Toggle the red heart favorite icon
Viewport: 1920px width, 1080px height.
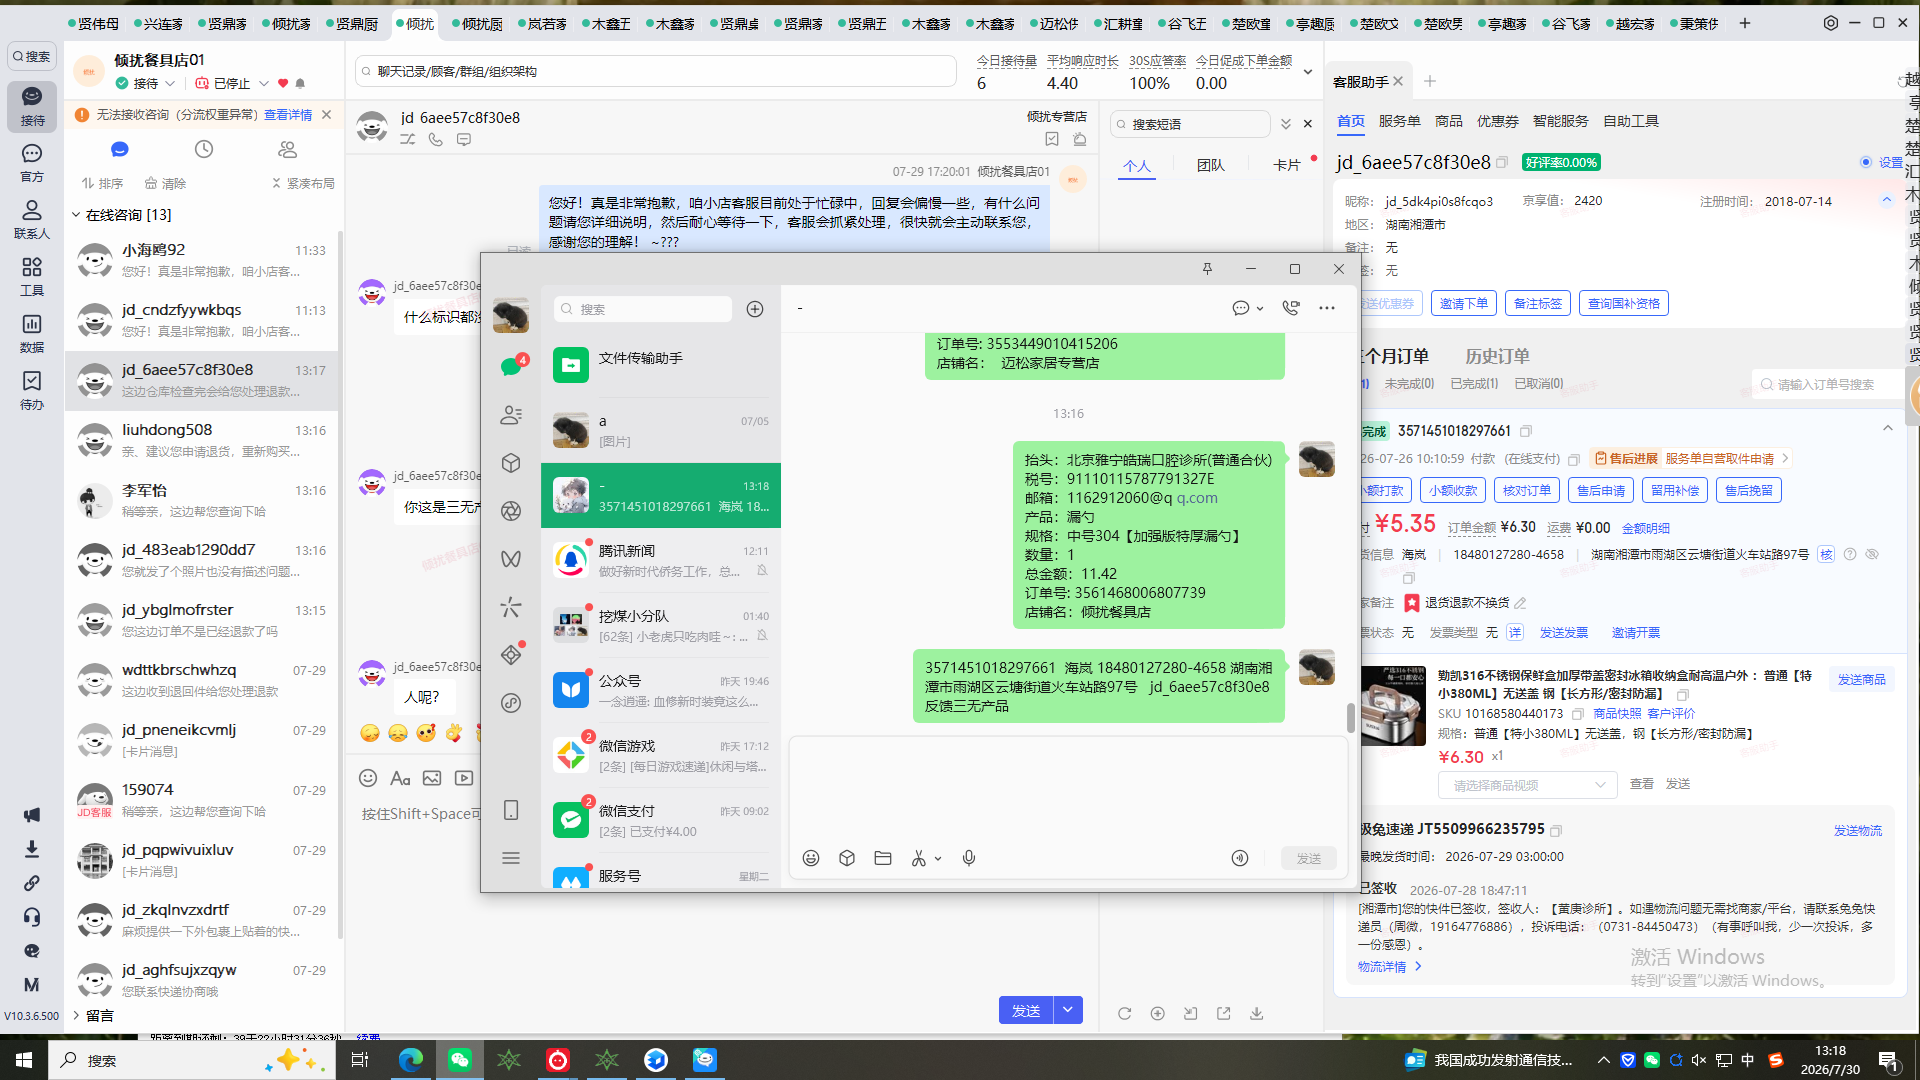point(283,83)
